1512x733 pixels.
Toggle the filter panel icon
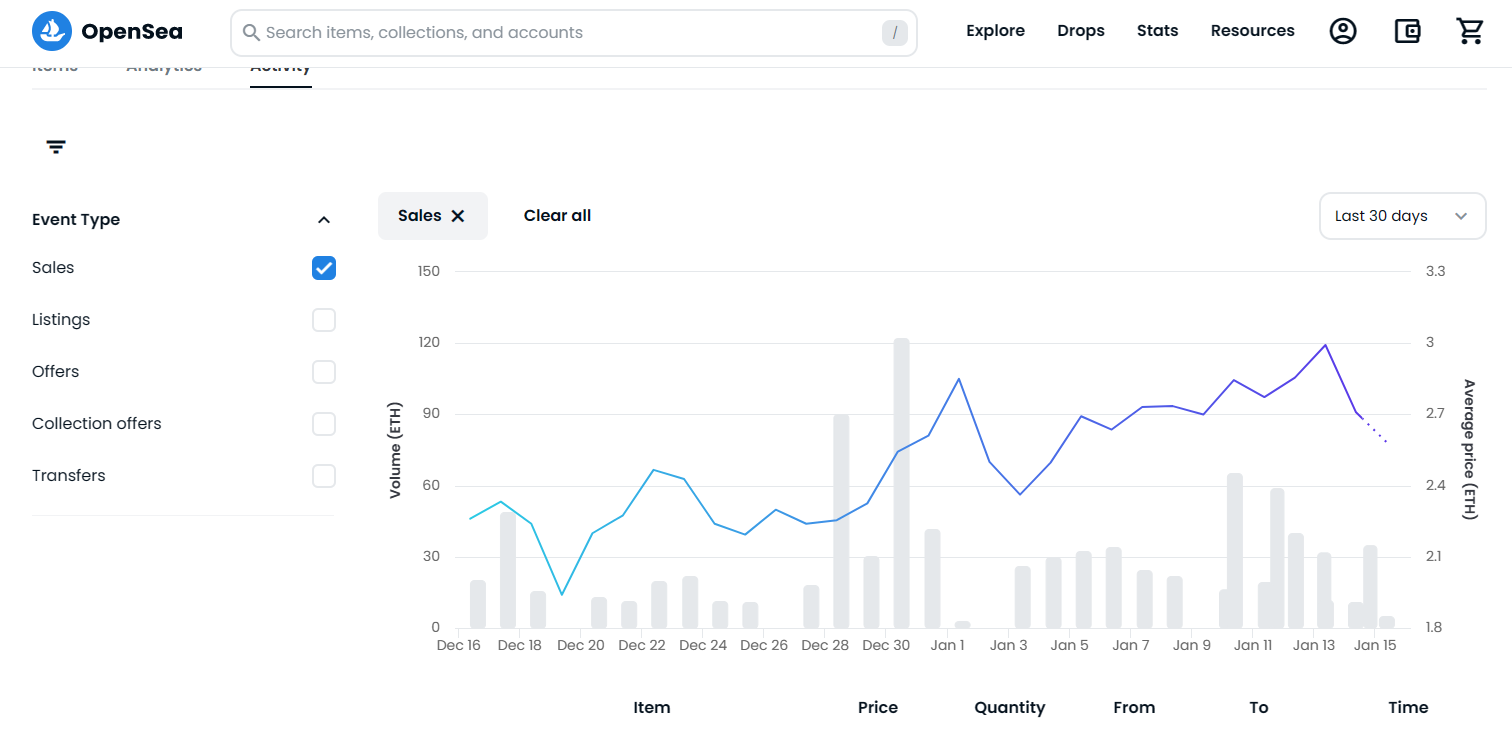coord(56,147)
